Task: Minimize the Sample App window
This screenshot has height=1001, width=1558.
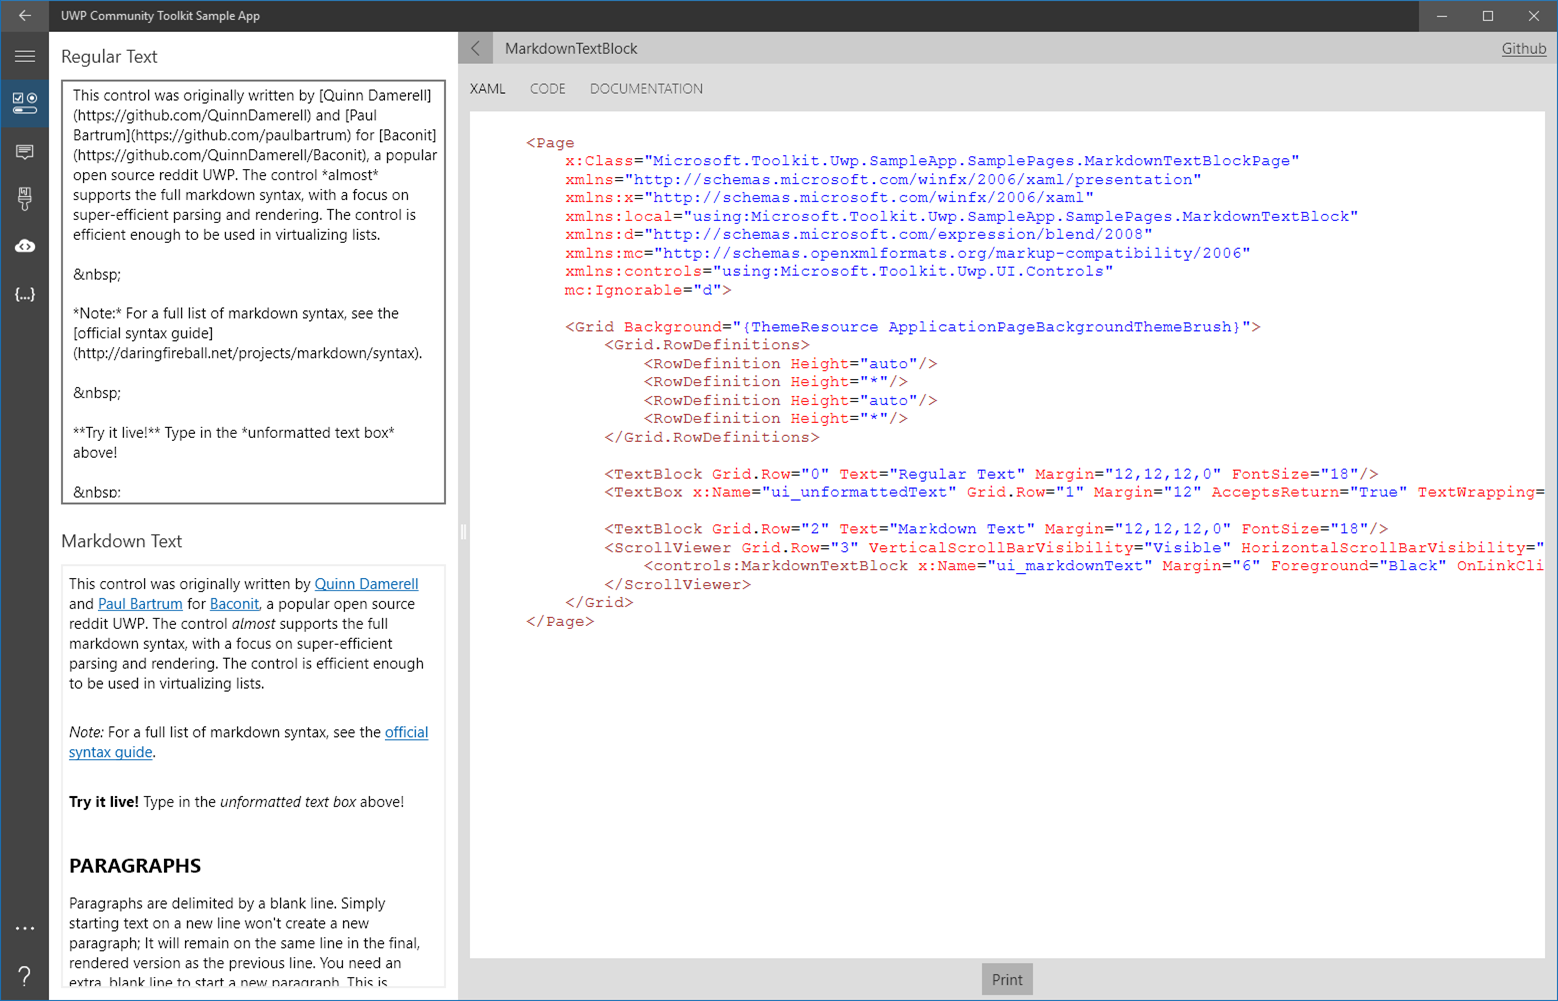Action: [x=1442, y=16]
